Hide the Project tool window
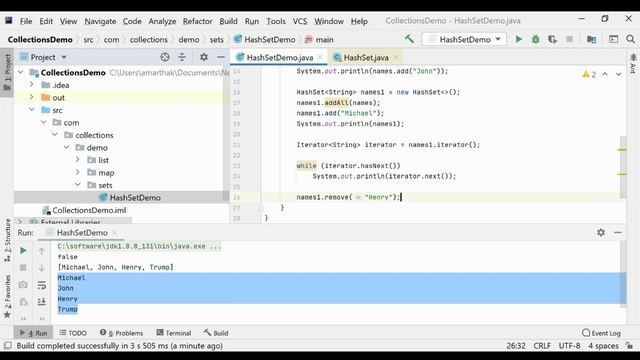The image size is (640, 360). (x=221, y=57)
